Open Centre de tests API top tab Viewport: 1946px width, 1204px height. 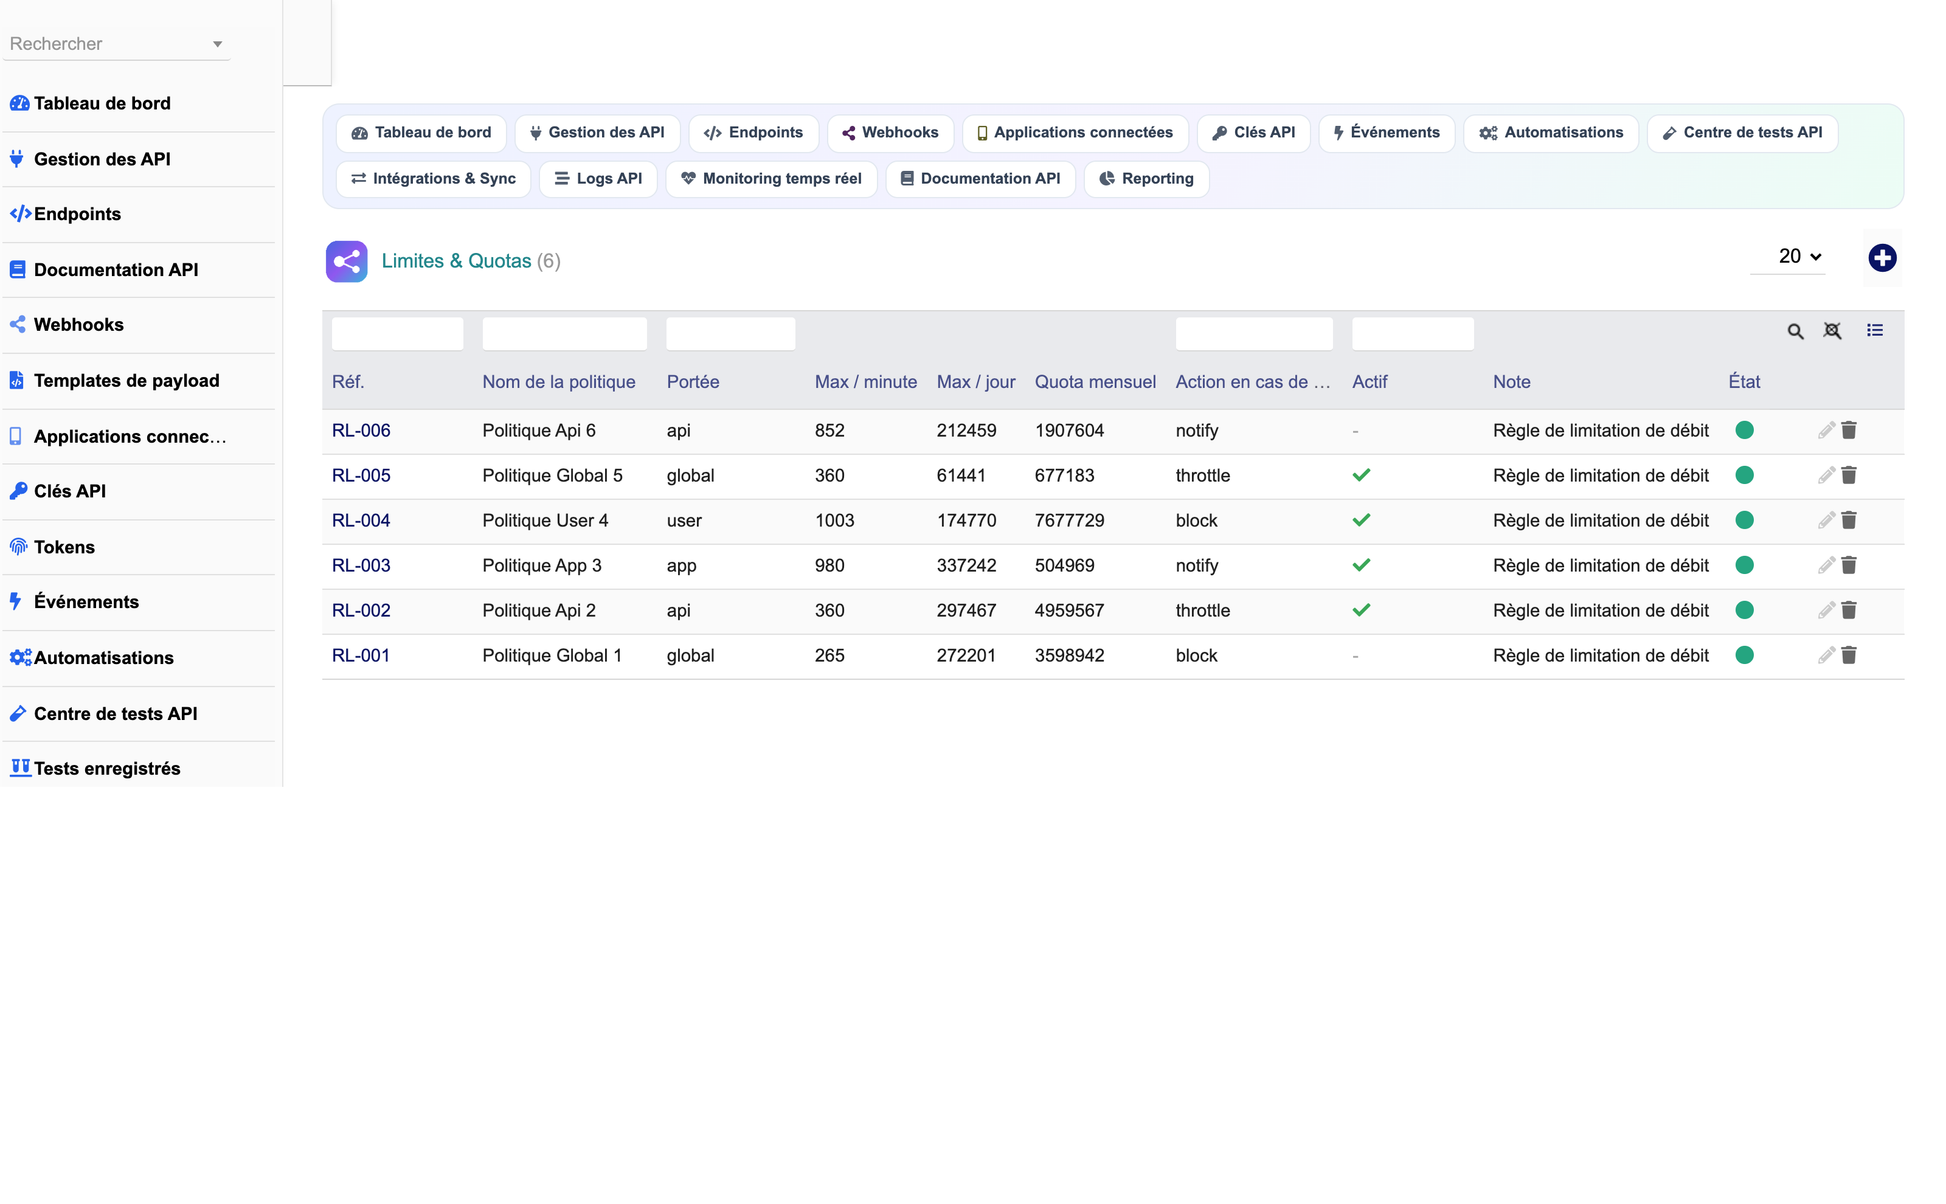1742,133
